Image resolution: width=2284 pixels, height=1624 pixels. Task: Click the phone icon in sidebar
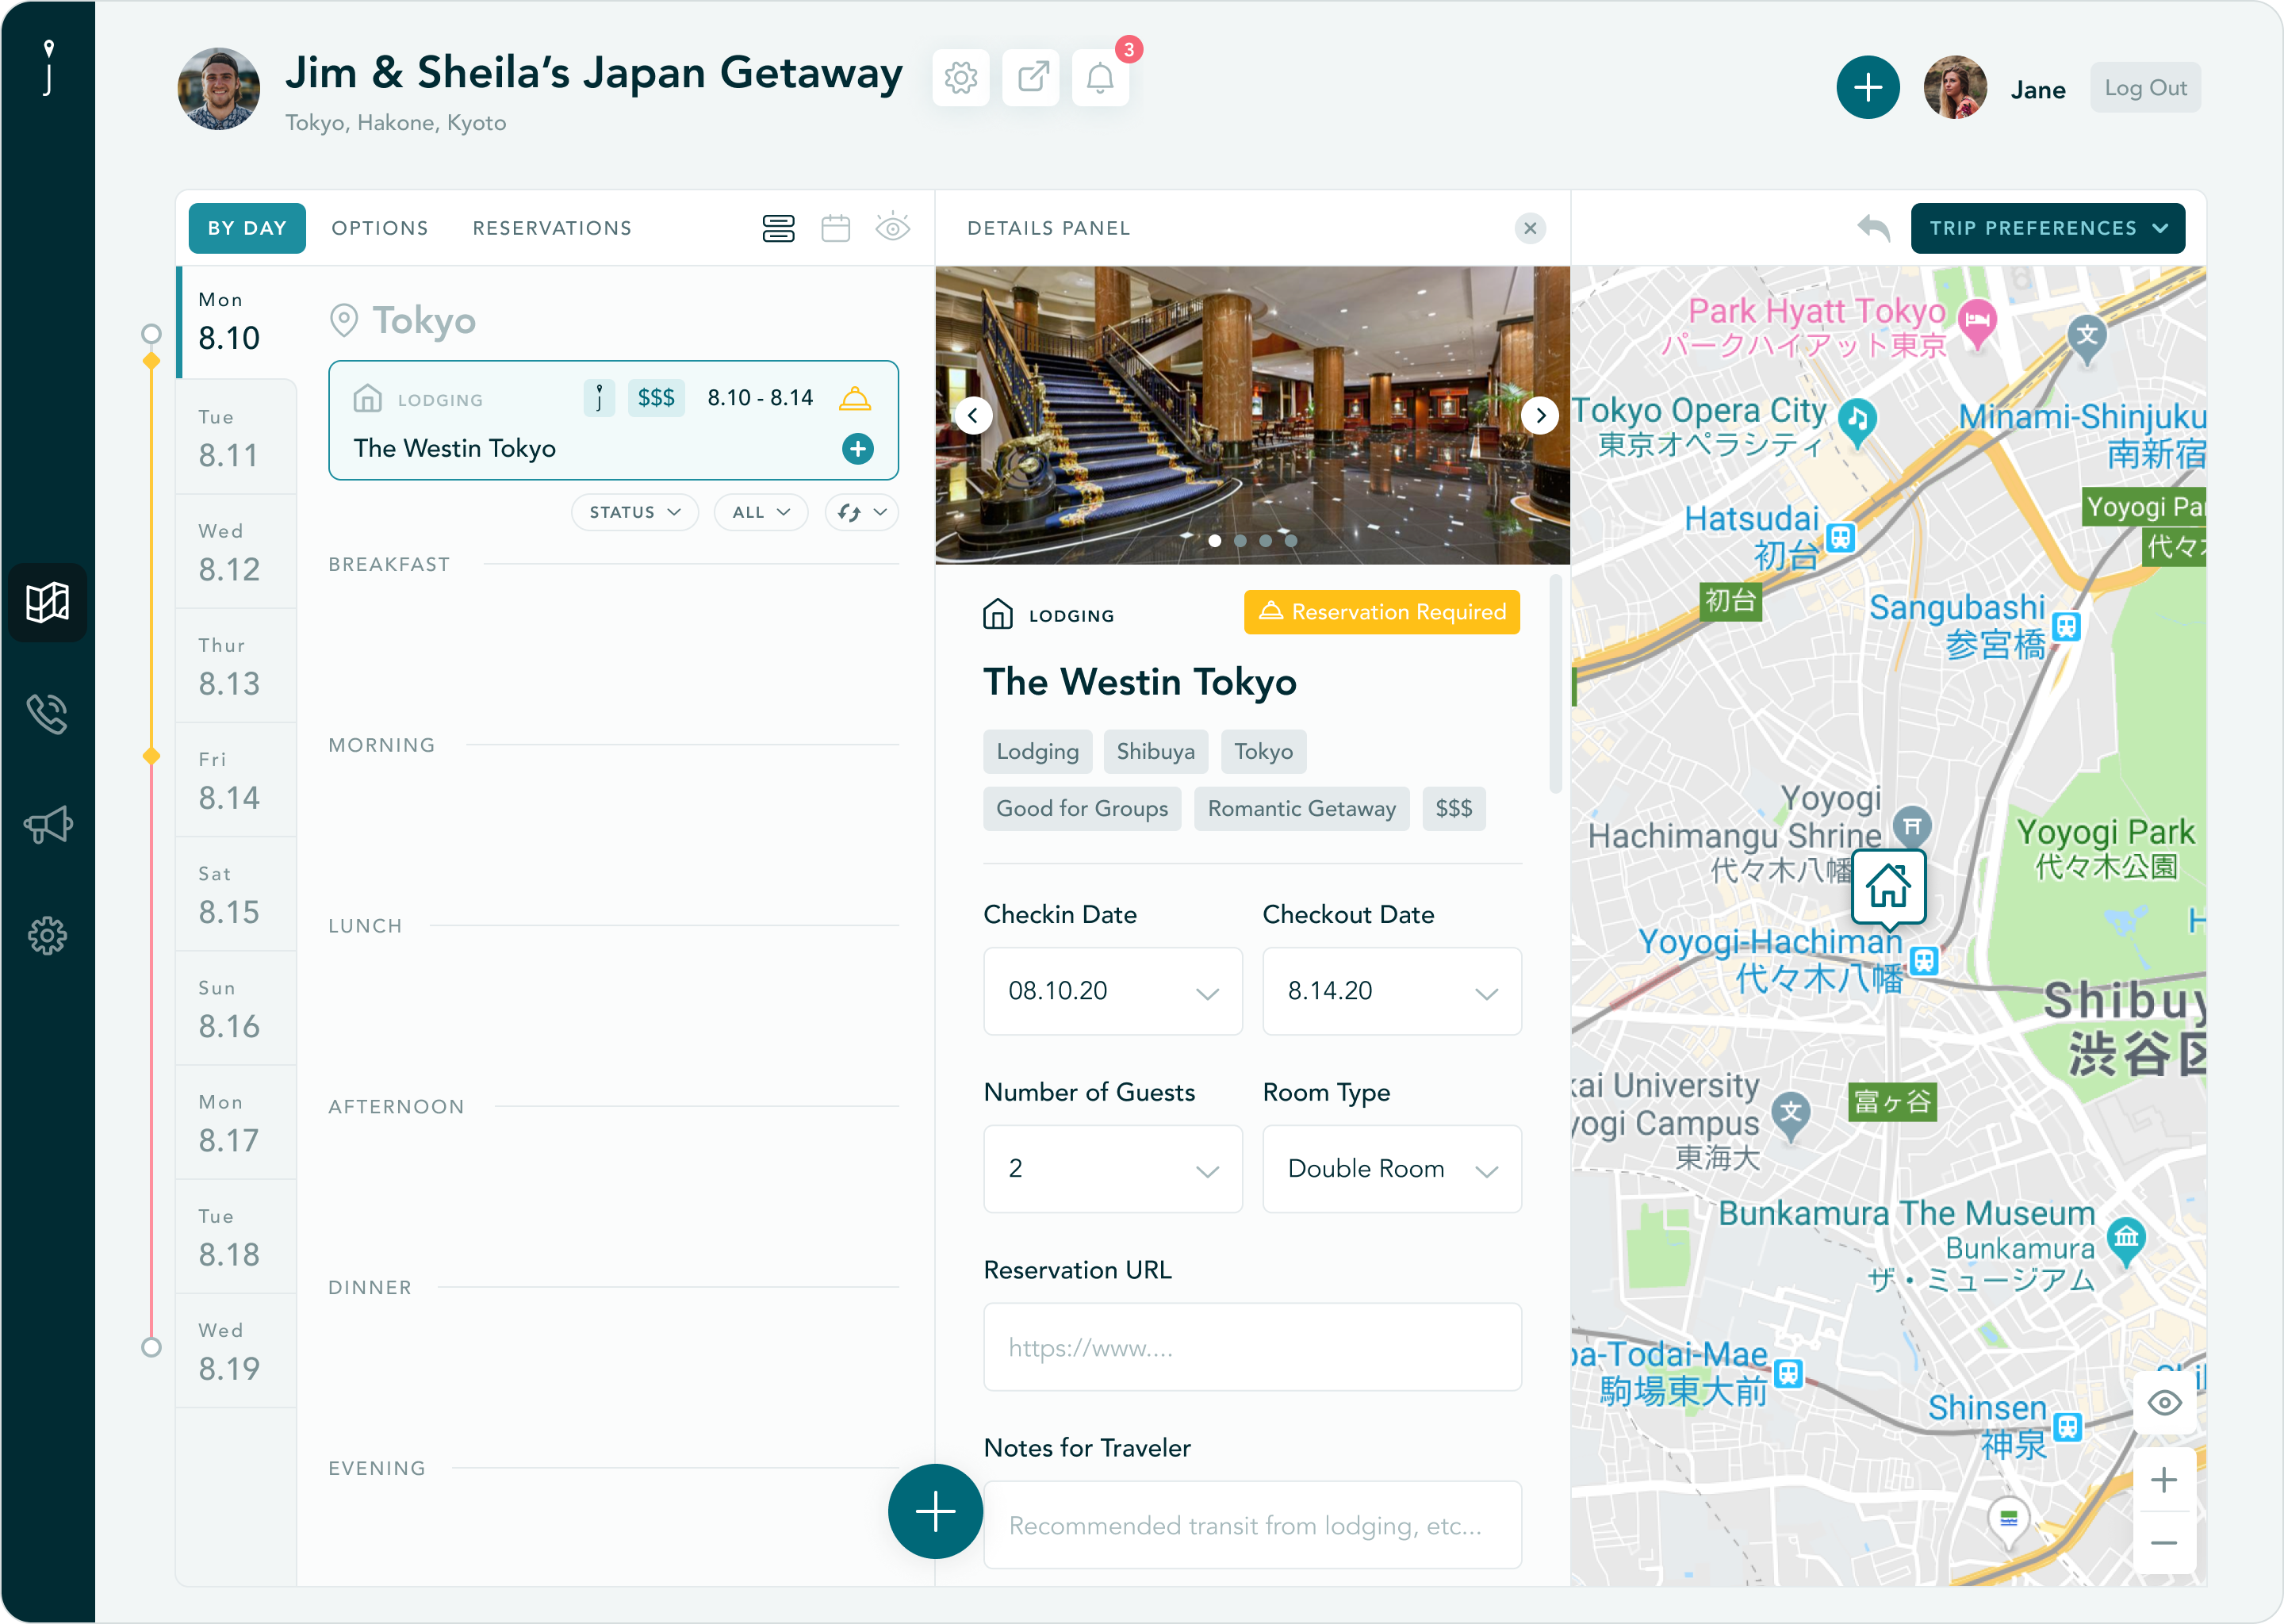[47, 714]
